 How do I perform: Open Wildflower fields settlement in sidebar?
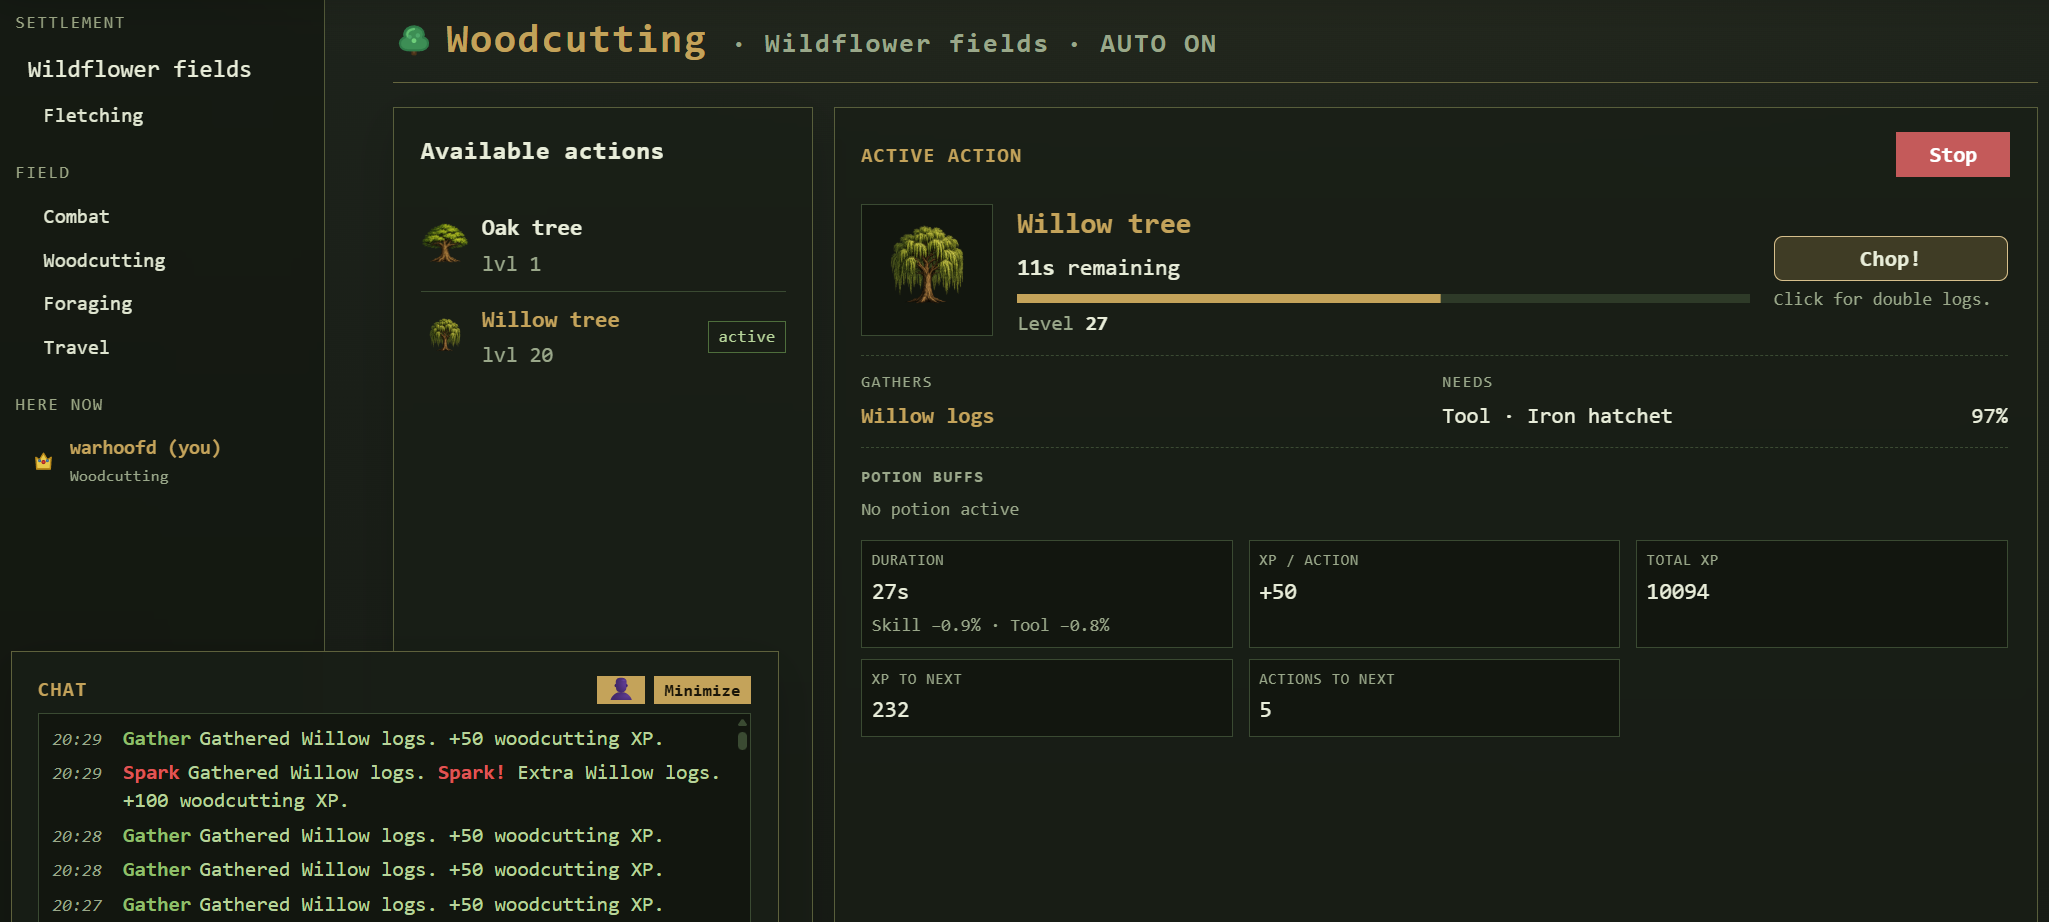[x=139, y=69]
